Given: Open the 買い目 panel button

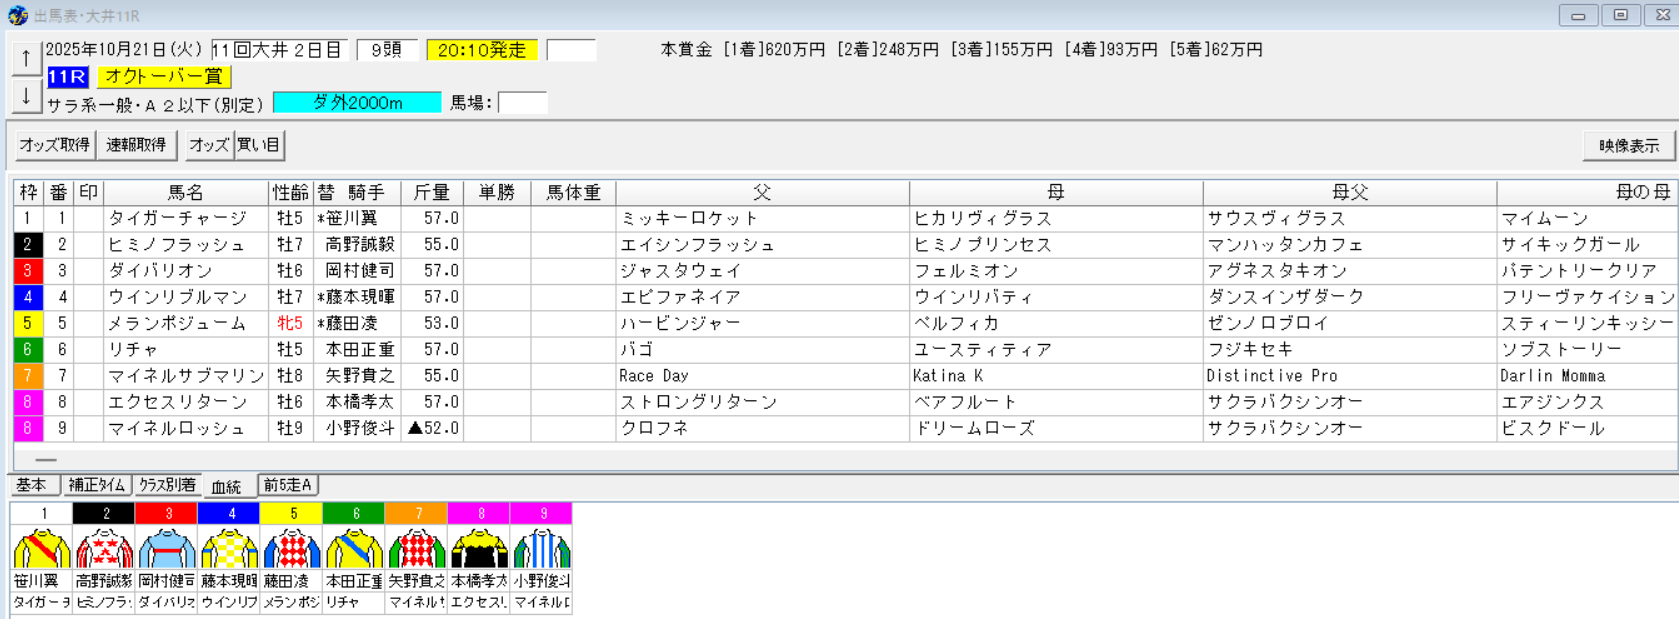Looking at the screenshot, I should coord(259,145).
